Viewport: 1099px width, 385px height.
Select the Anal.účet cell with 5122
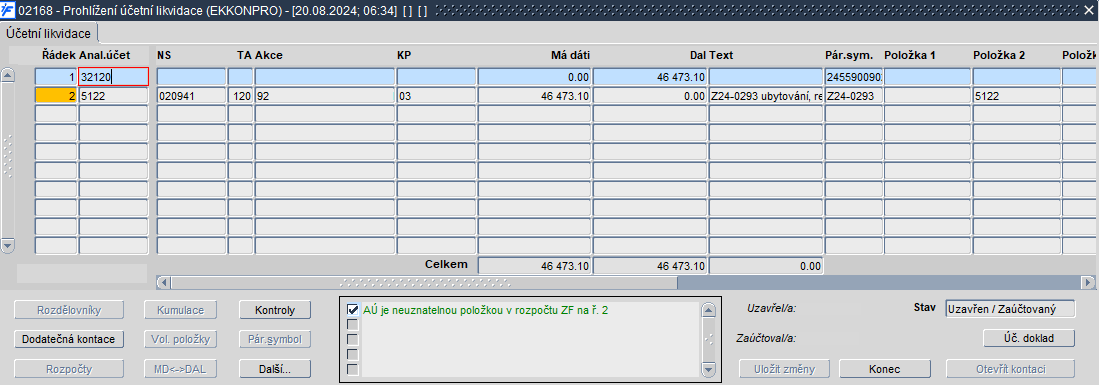pos(113,95)
